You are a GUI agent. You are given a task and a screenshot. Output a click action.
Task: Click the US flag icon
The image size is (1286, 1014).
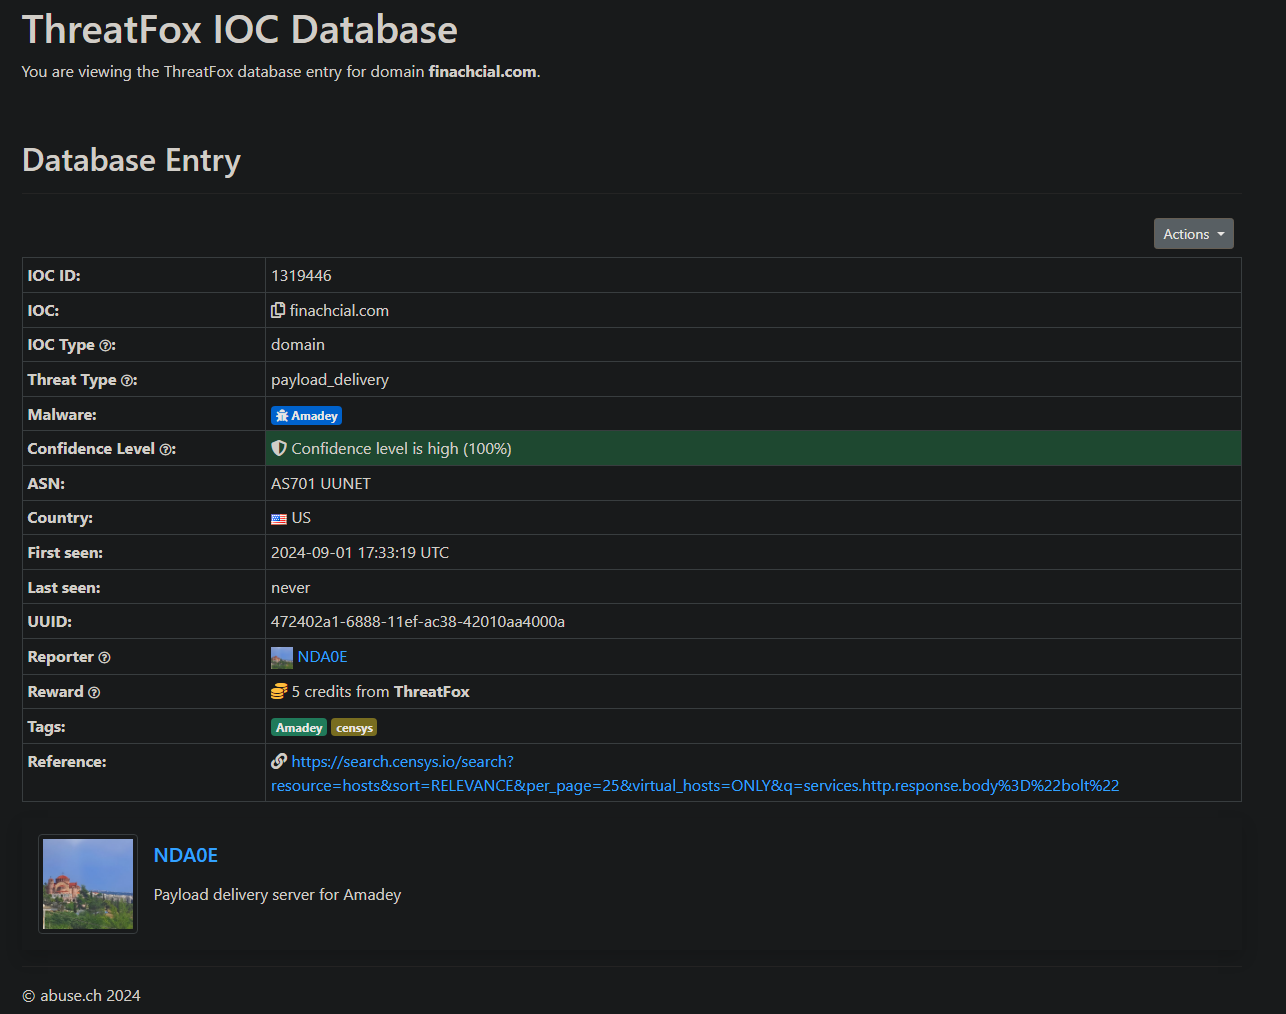[279, 518]
